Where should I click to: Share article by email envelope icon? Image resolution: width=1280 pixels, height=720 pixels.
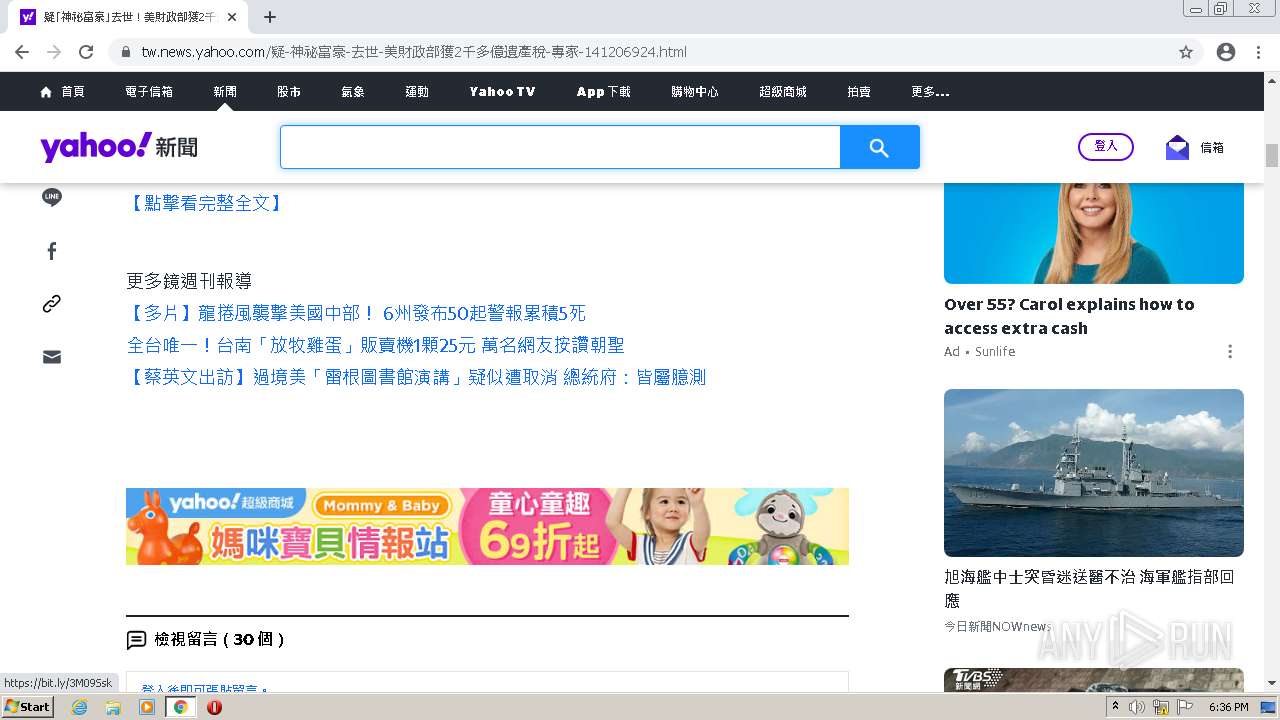[x=52, y=357]
